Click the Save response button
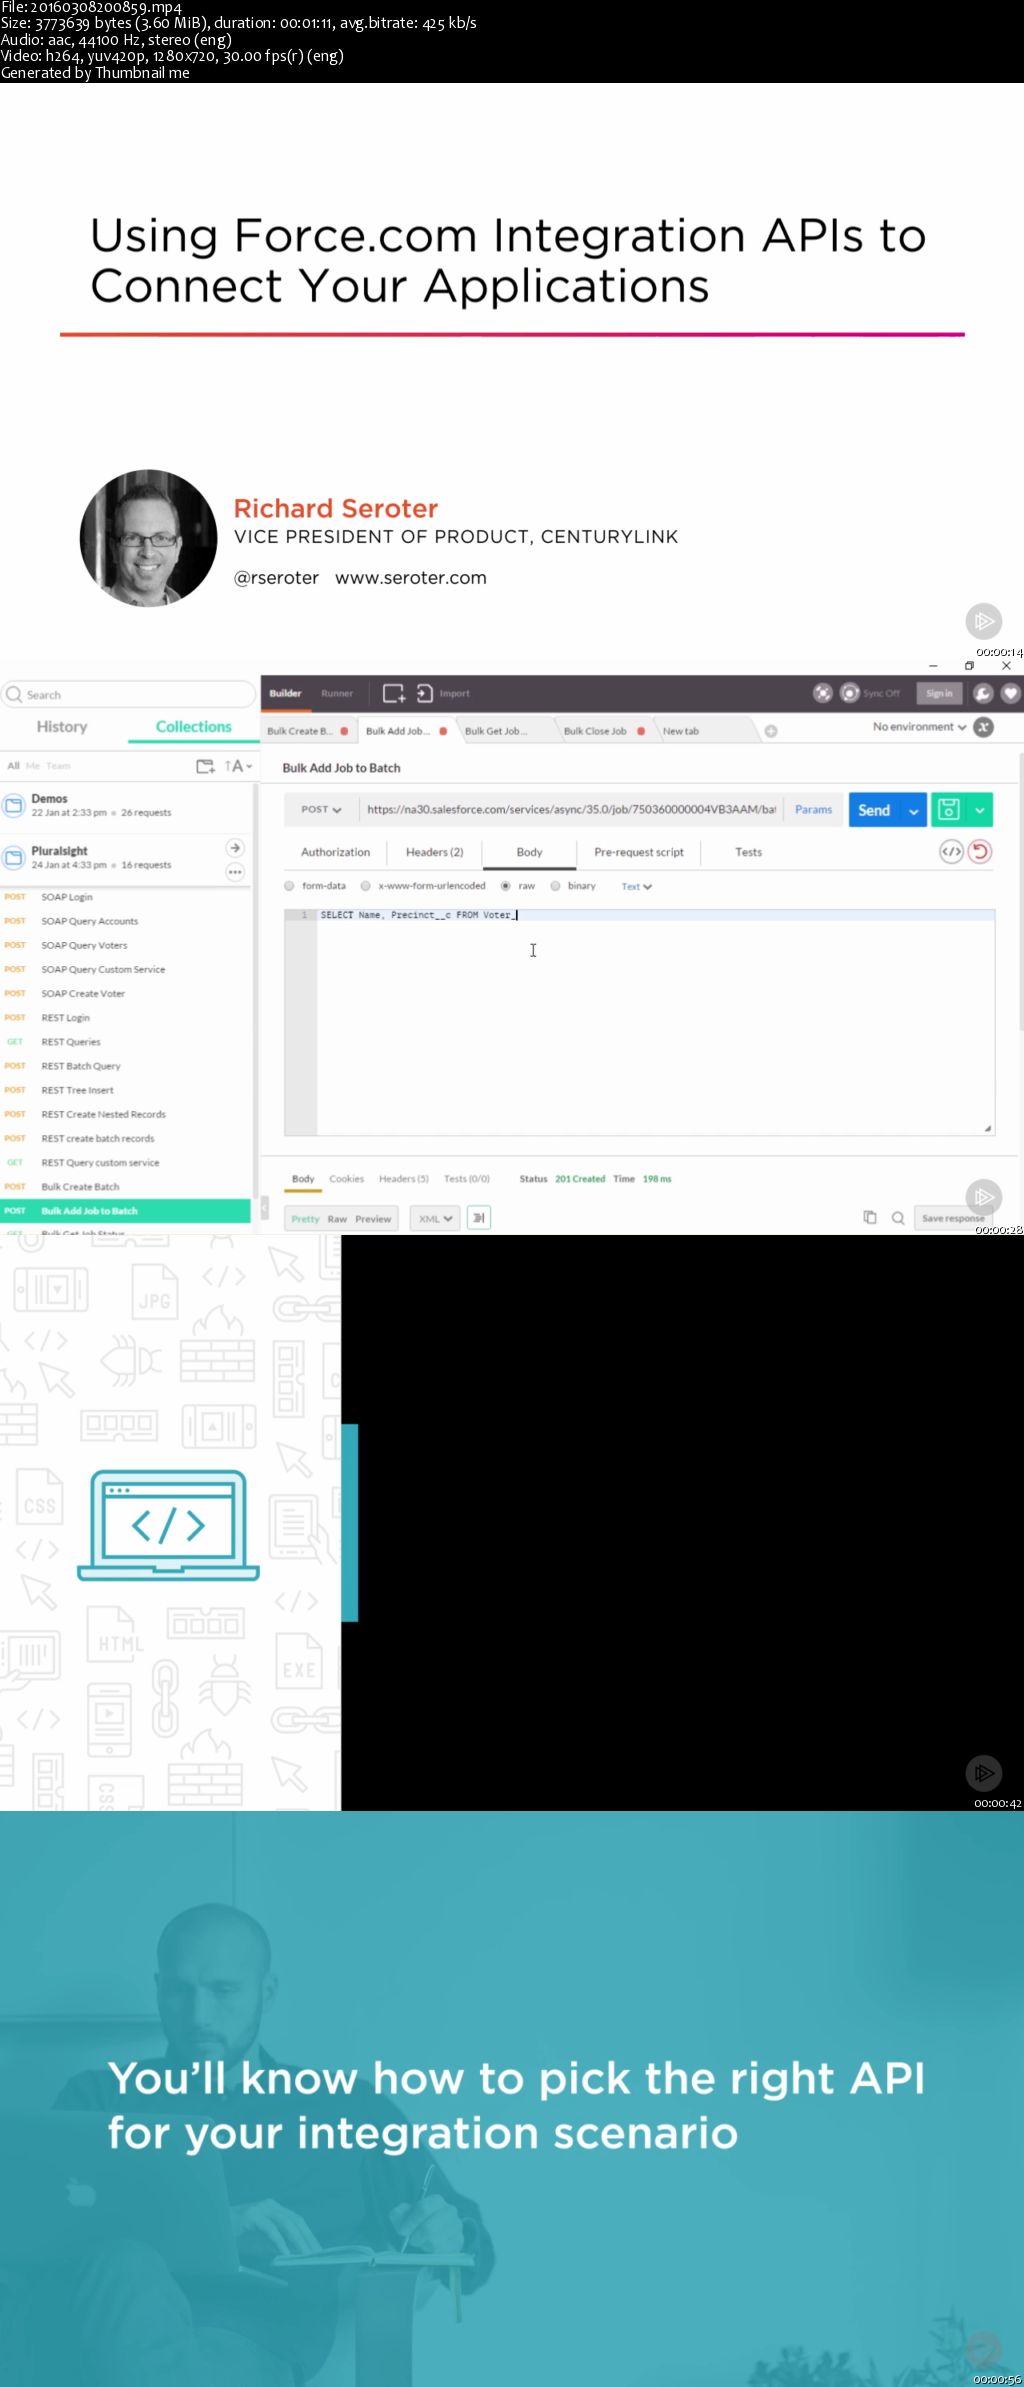The height and width of the screenshot is (2387, 1024). (x=952, y=1218)
